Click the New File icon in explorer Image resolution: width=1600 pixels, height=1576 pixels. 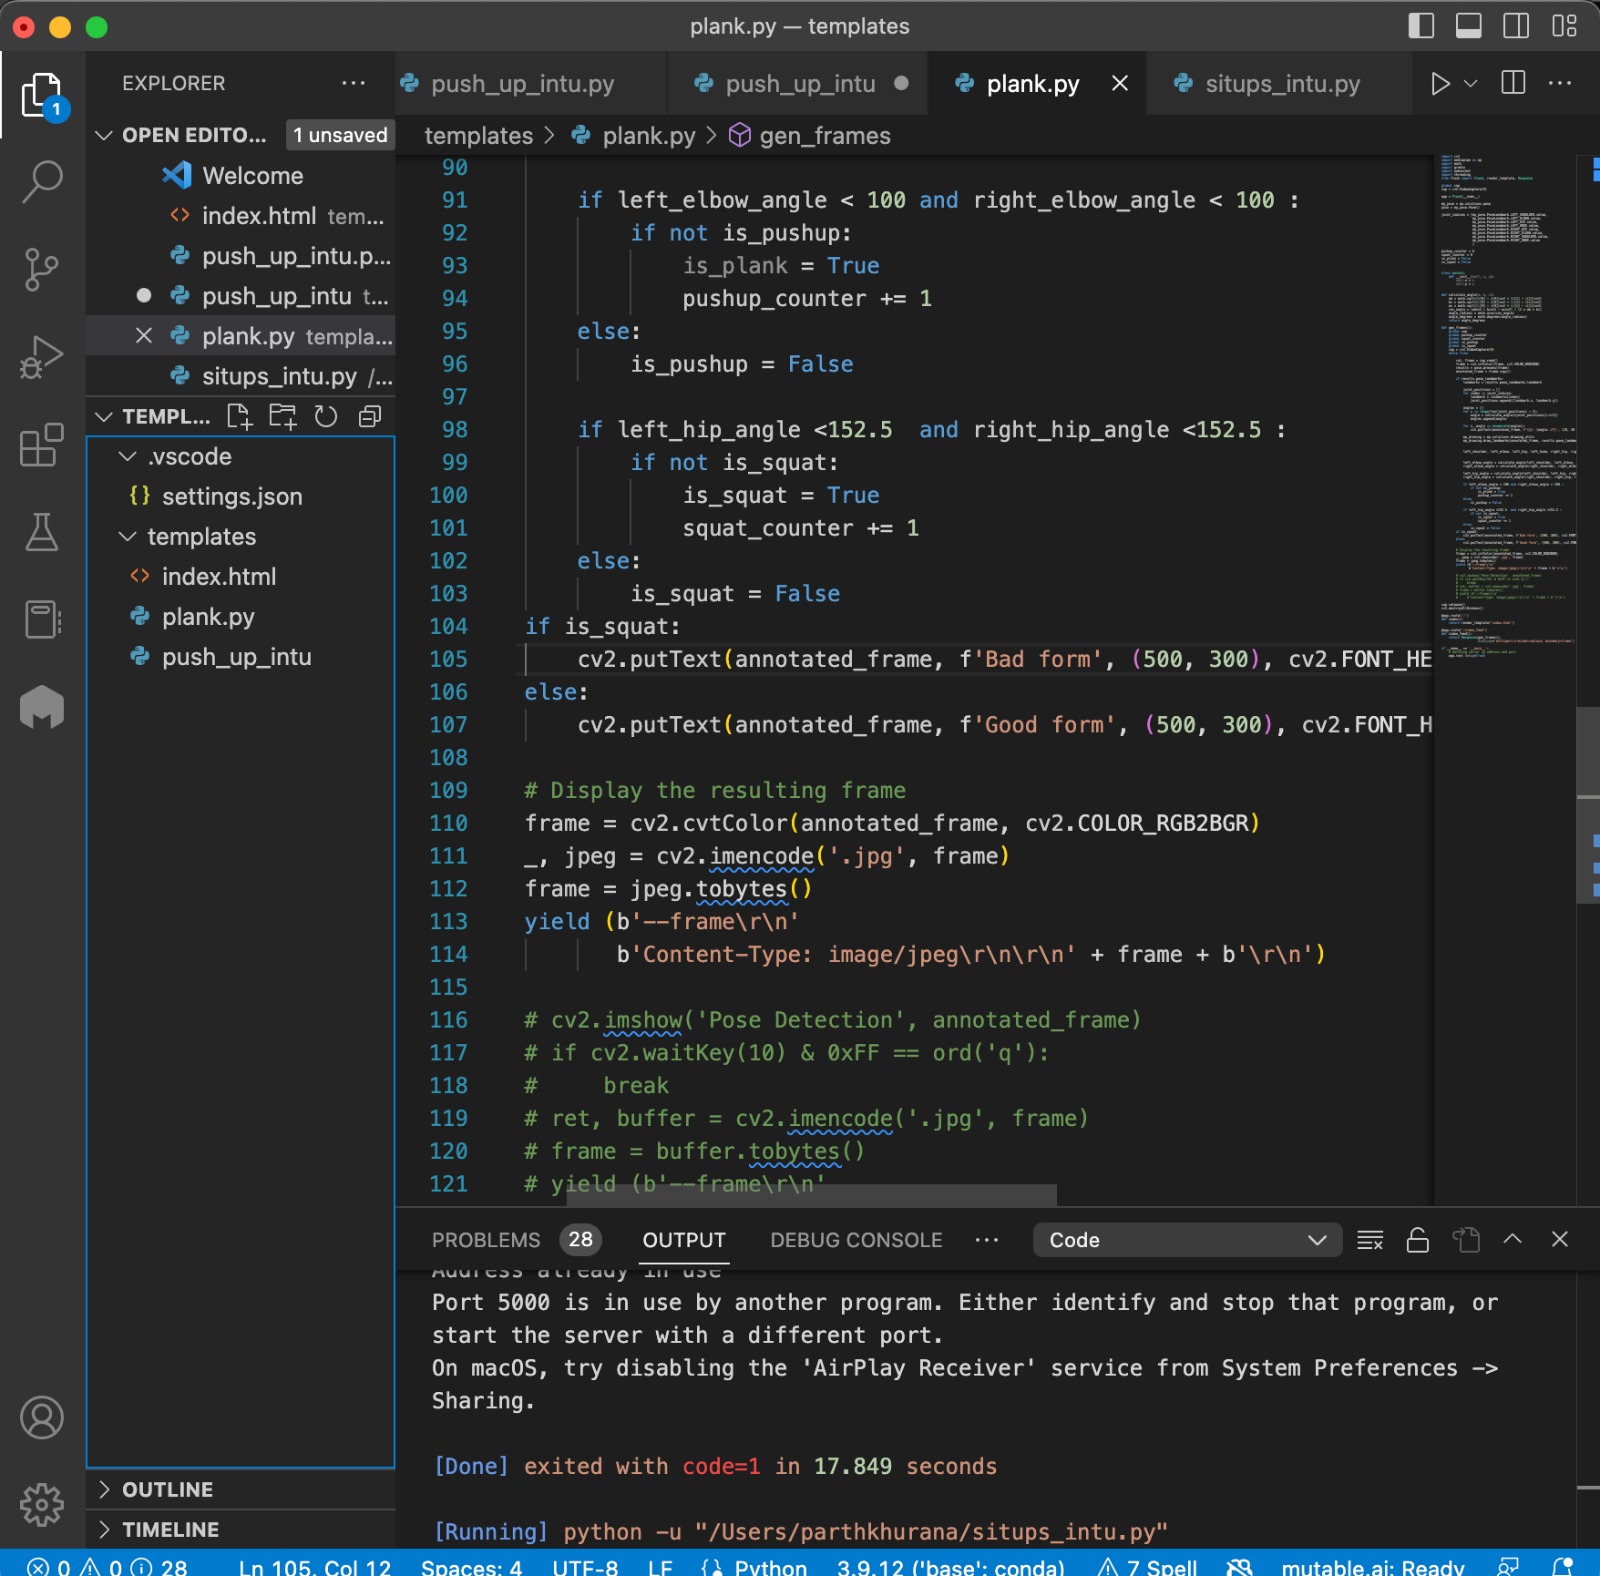click(x=239, y=417)
